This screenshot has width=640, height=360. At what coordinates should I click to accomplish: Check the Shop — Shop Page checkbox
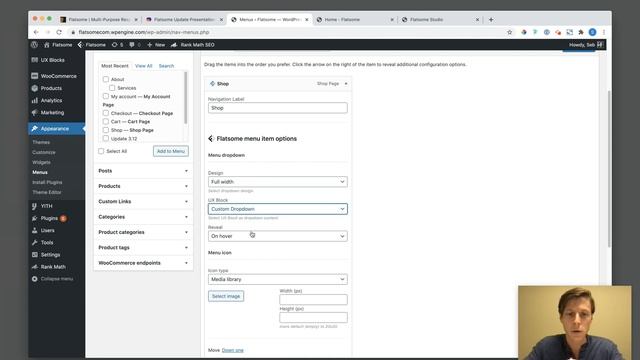[x=106, y=130]
